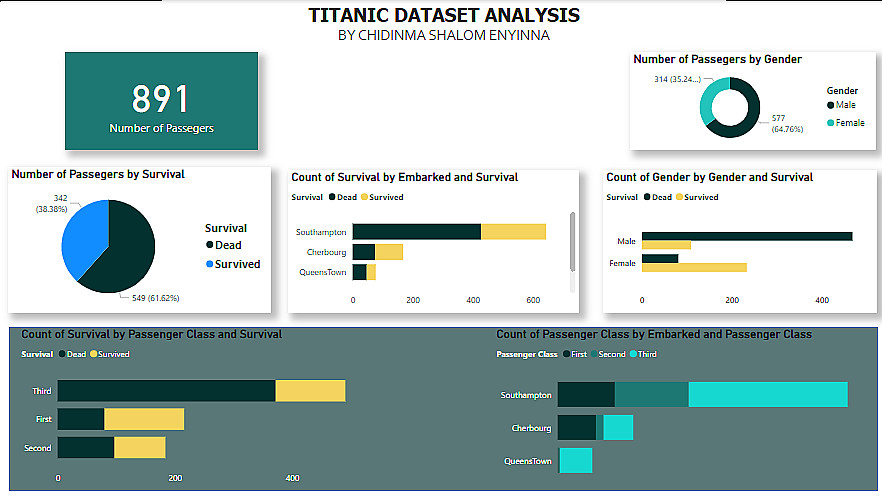Click Count of Gender by Gender title
The image size is (882, 495).
(x=709, y=177)
